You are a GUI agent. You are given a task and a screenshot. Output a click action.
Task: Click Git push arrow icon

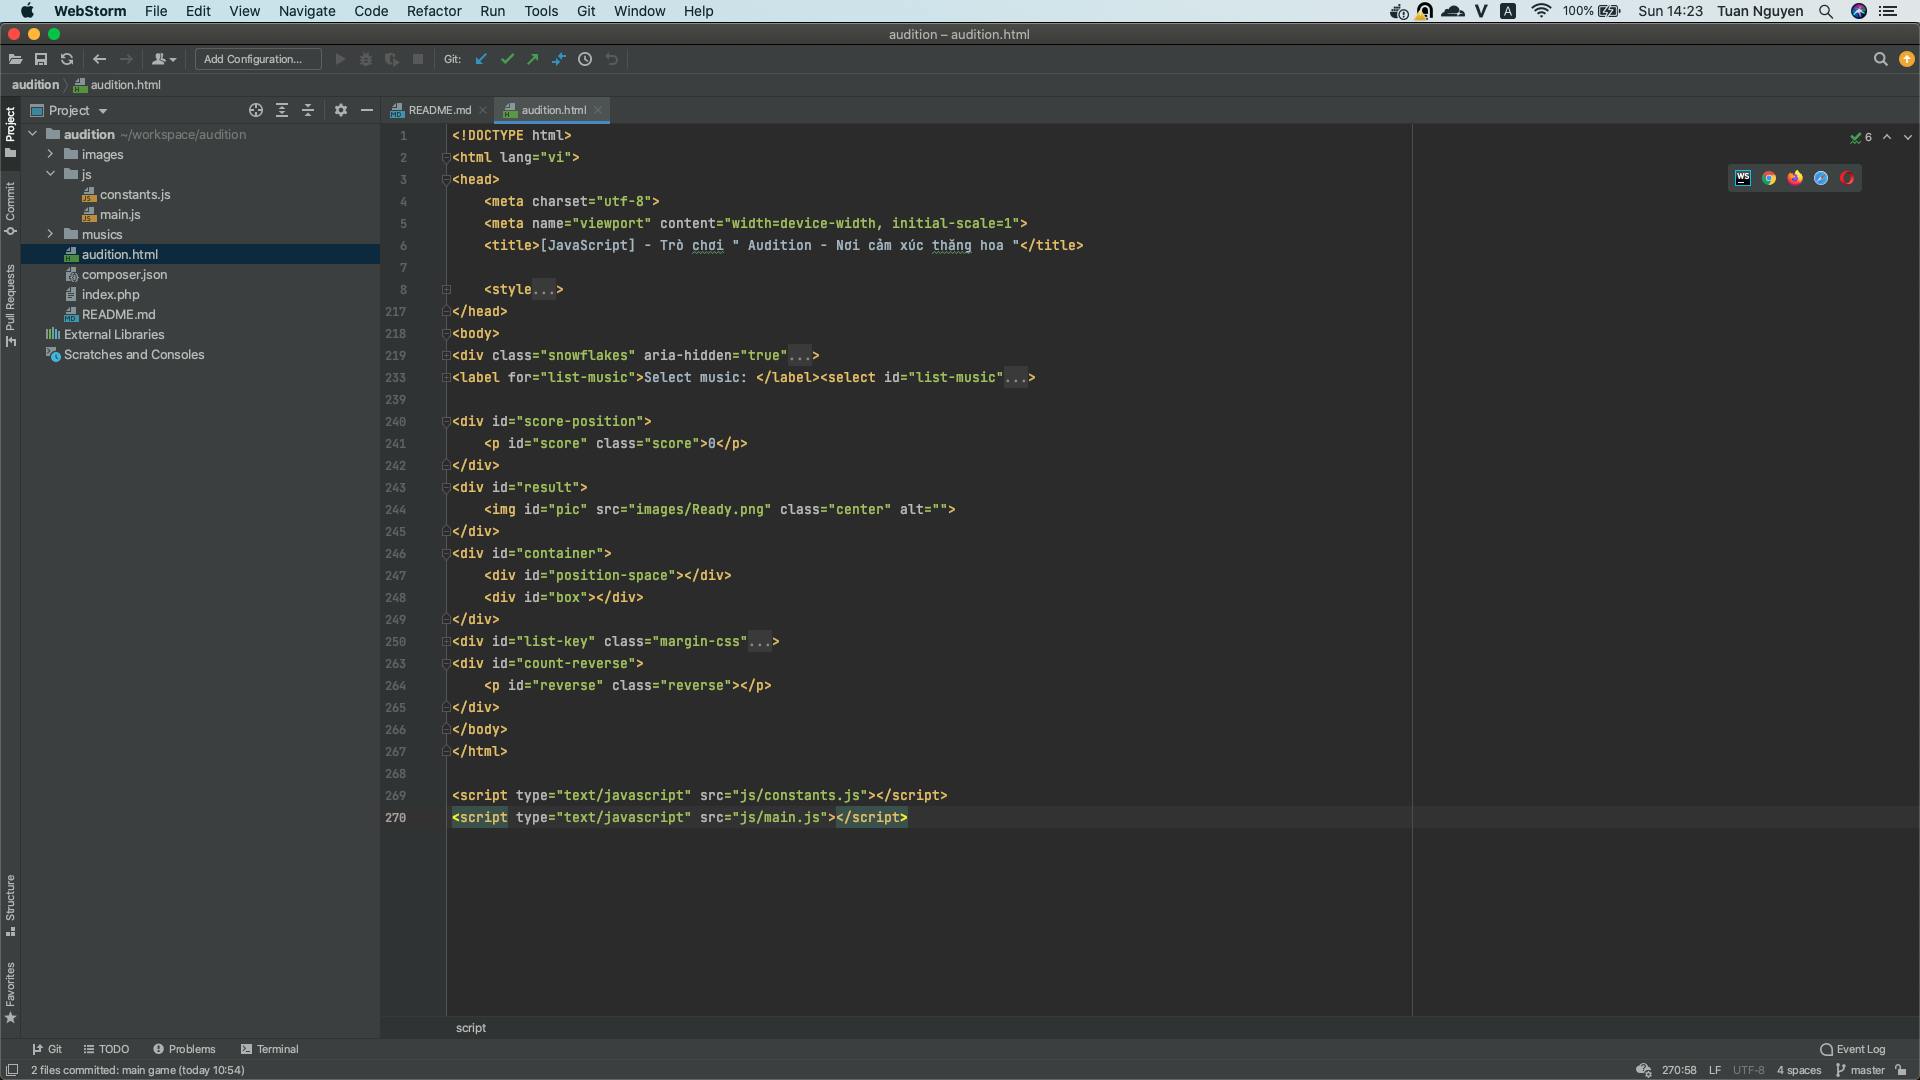coord(533,59)
